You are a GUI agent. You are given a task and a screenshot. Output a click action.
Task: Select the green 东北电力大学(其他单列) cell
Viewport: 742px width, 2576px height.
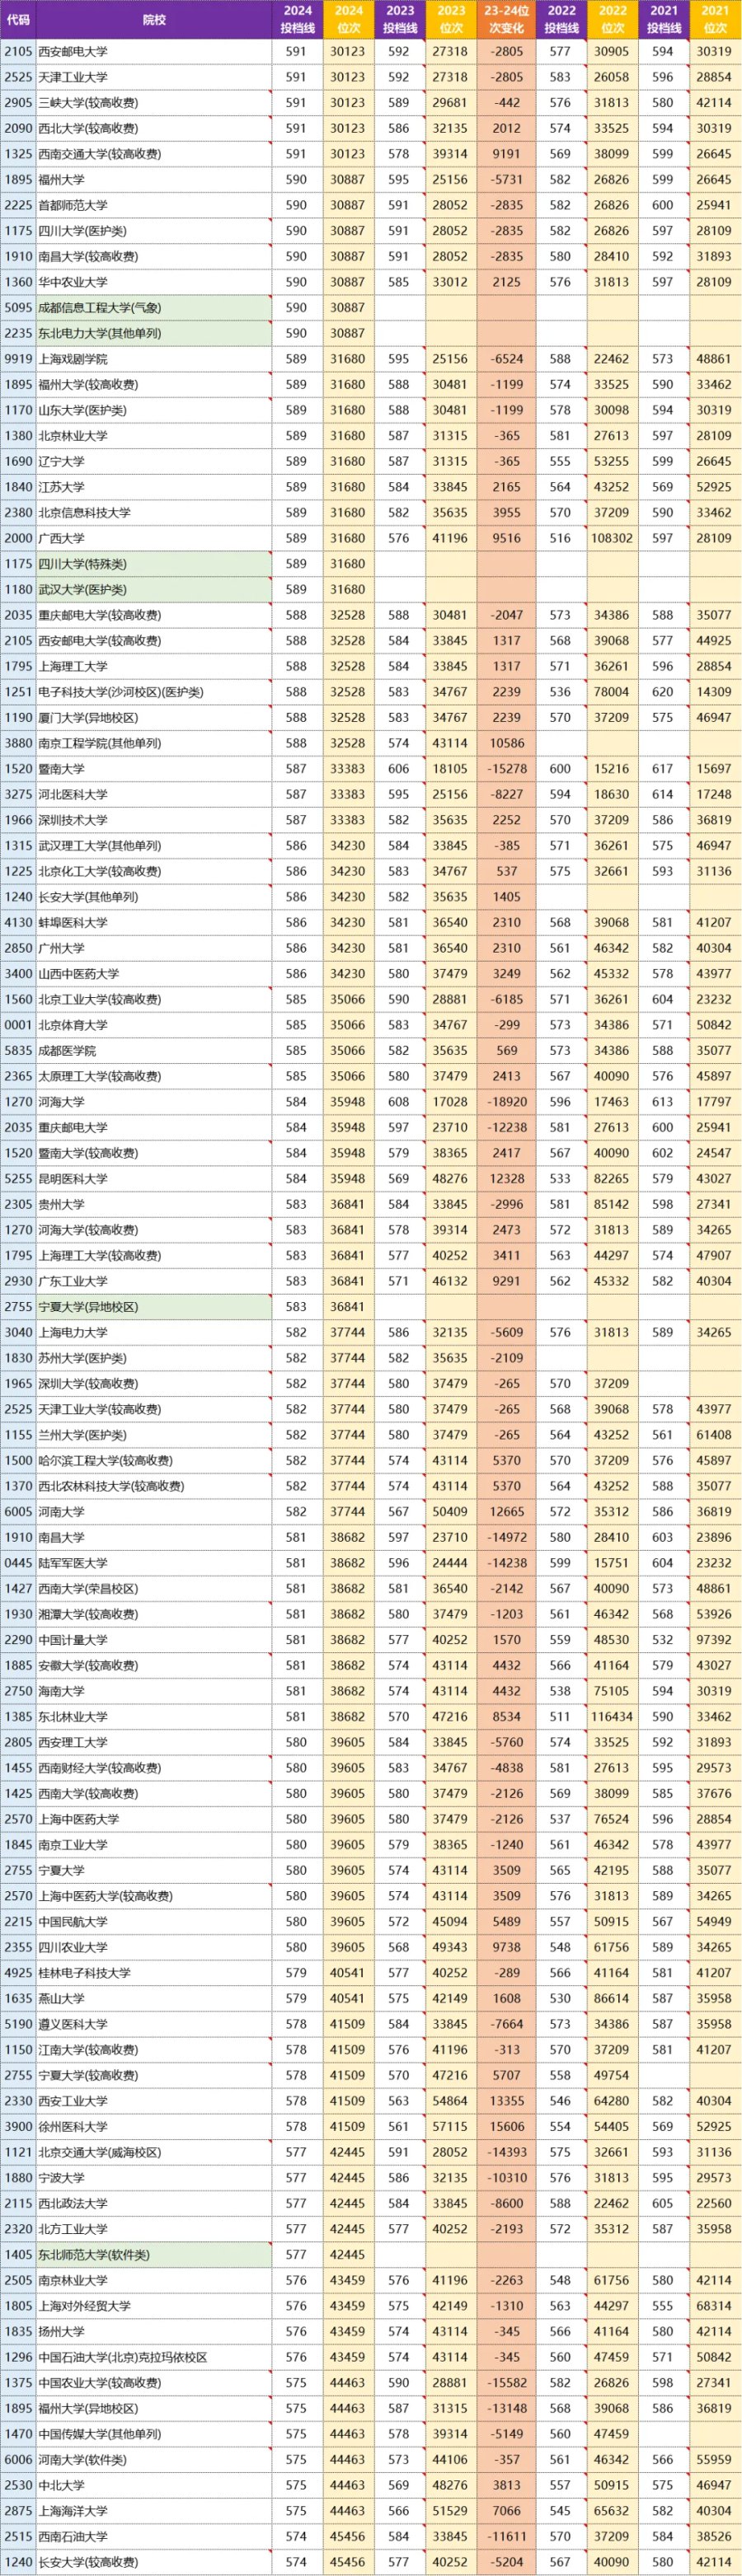154,333
